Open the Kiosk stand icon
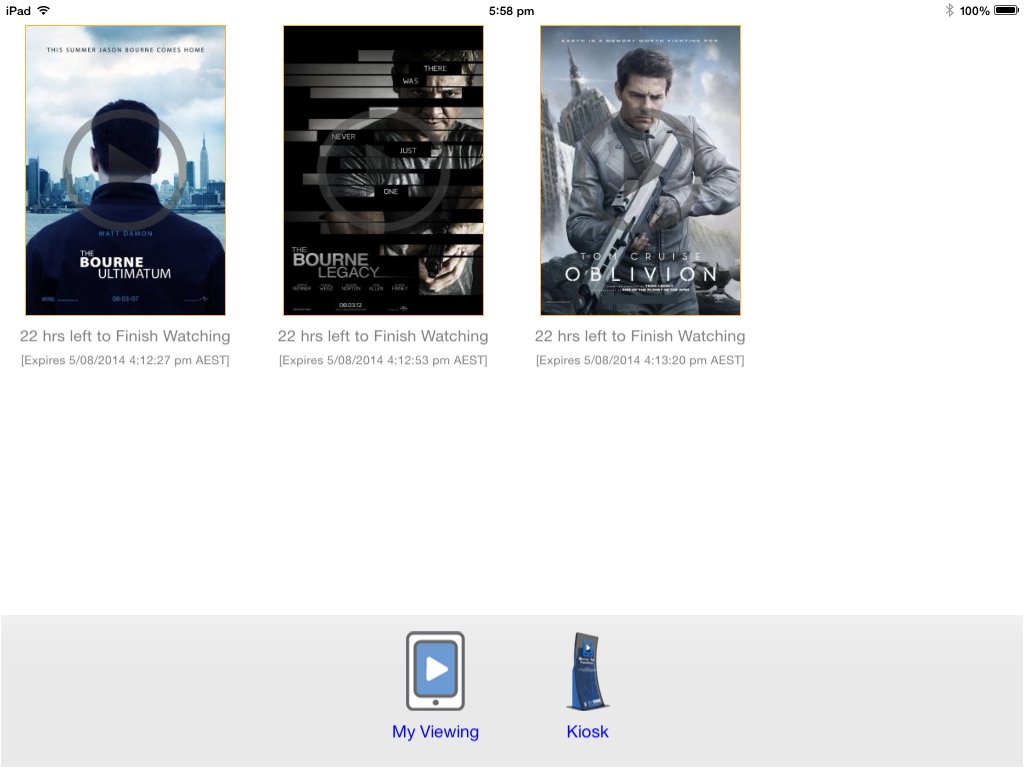The image size is (1024, 768). 587,671
